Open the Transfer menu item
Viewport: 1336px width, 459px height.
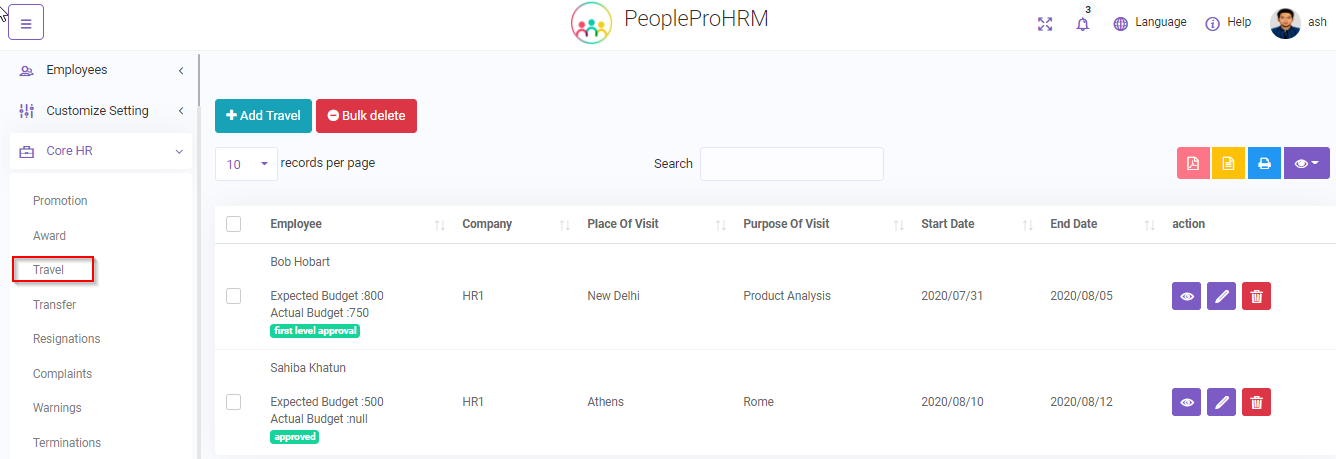tap(54, 305)
